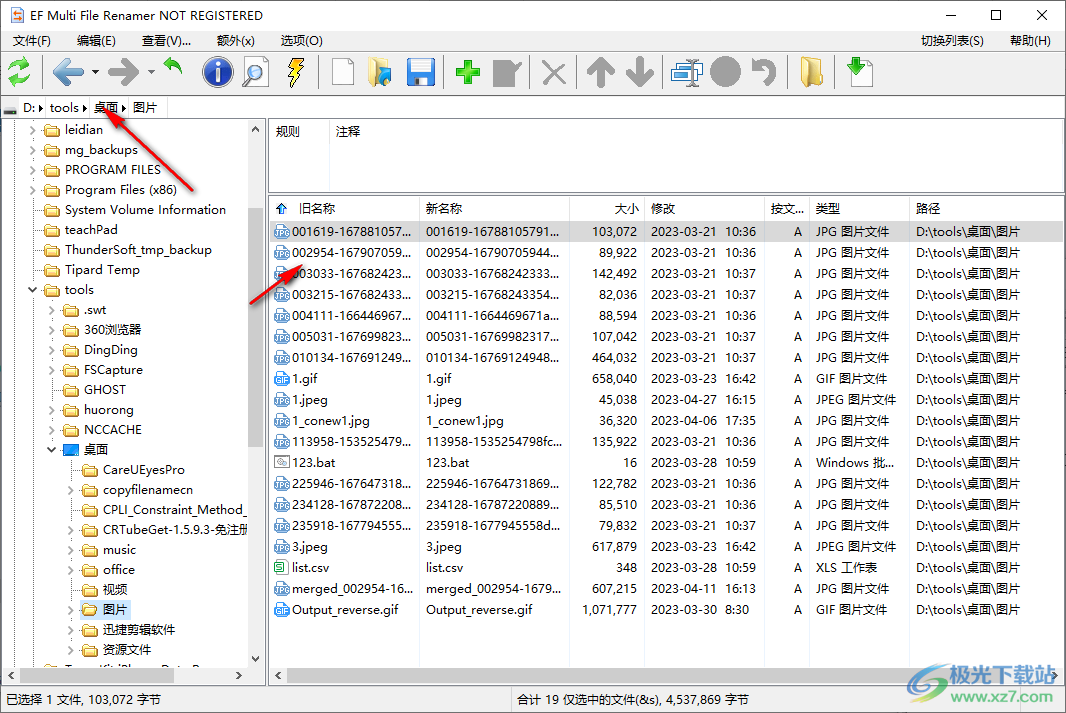Open the 查看(V) menu
Image resolution: width=1066 pixels, height=713 pixels.
tap(166, 41)
